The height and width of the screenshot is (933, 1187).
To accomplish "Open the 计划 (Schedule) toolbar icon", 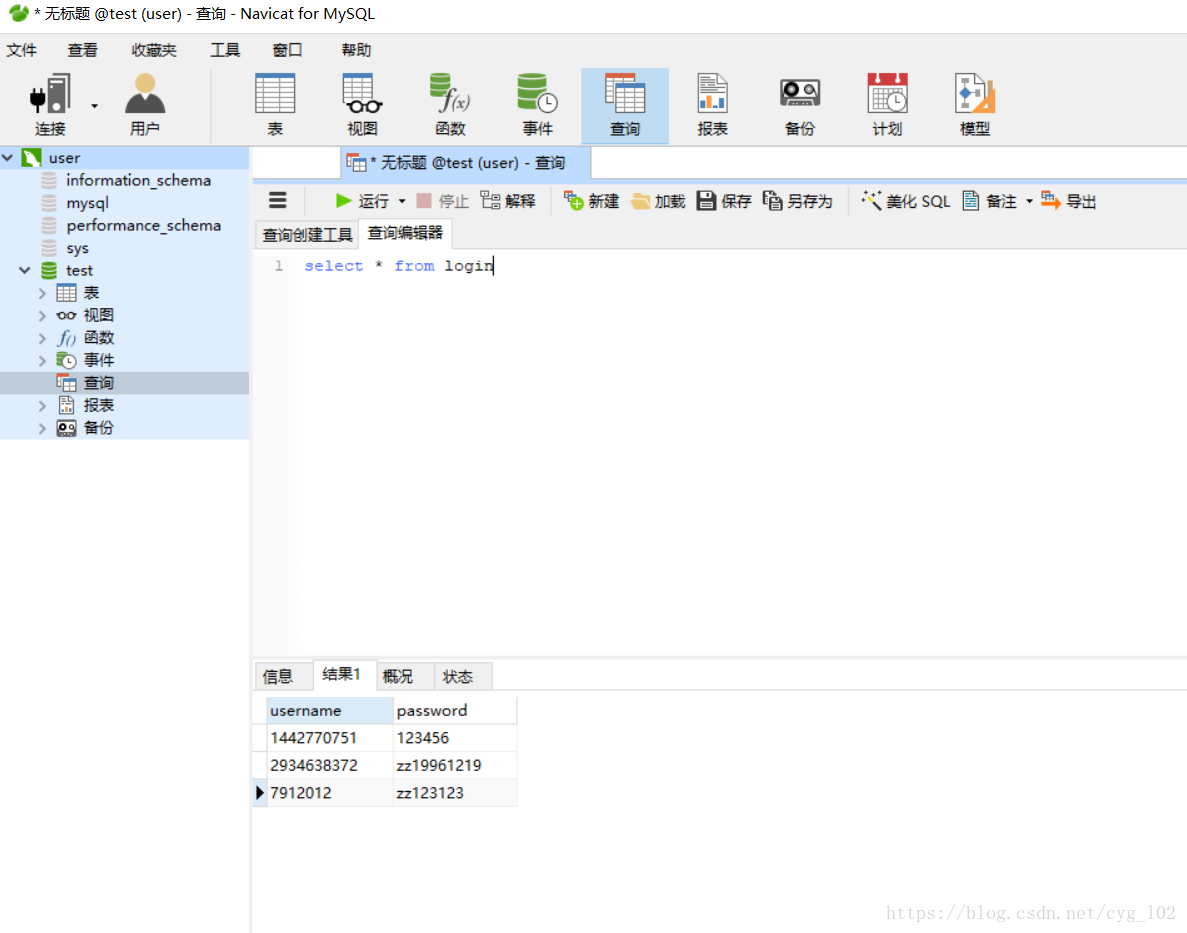I will point(887,105).
